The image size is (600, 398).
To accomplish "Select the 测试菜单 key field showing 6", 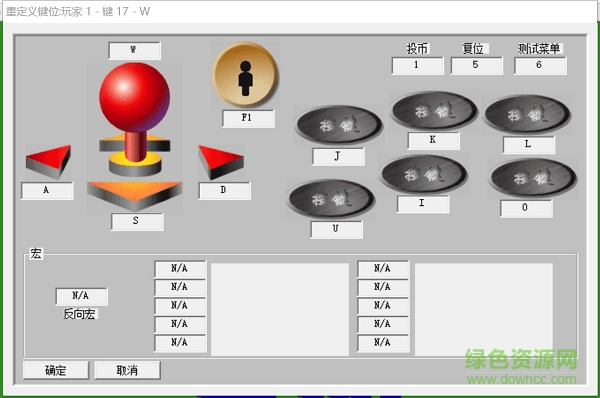I will (540, 65).
